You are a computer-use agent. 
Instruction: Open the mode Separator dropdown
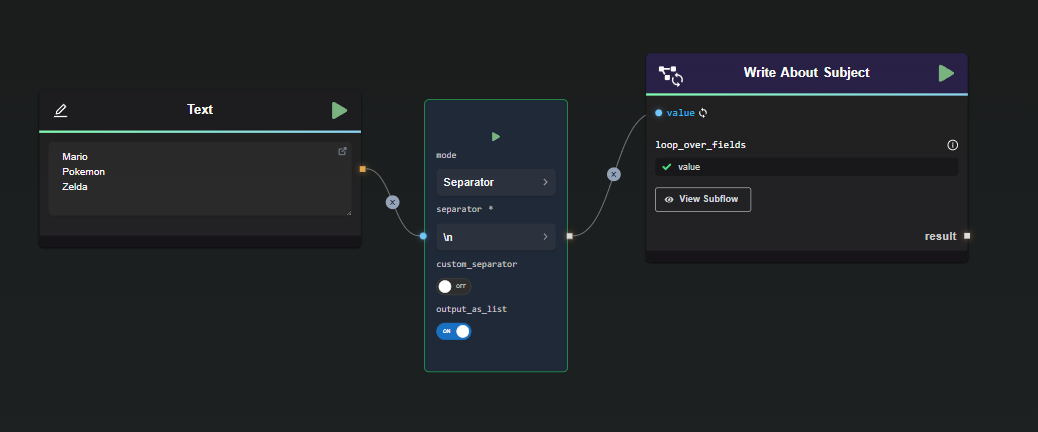[495, 182]
